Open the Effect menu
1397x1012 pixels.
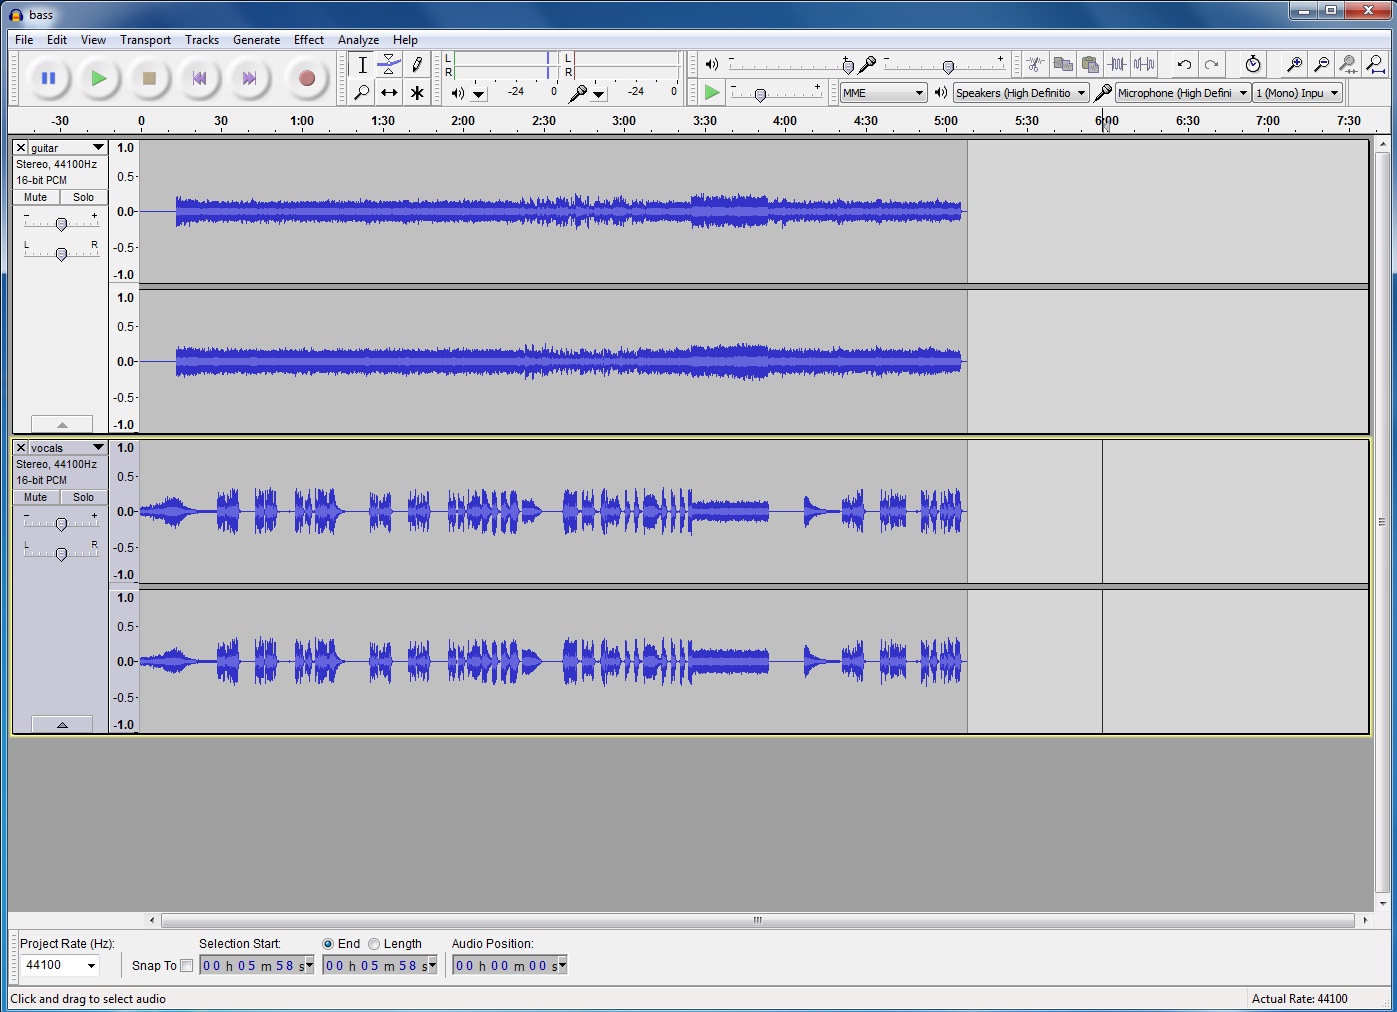click(x=308, y=40)
